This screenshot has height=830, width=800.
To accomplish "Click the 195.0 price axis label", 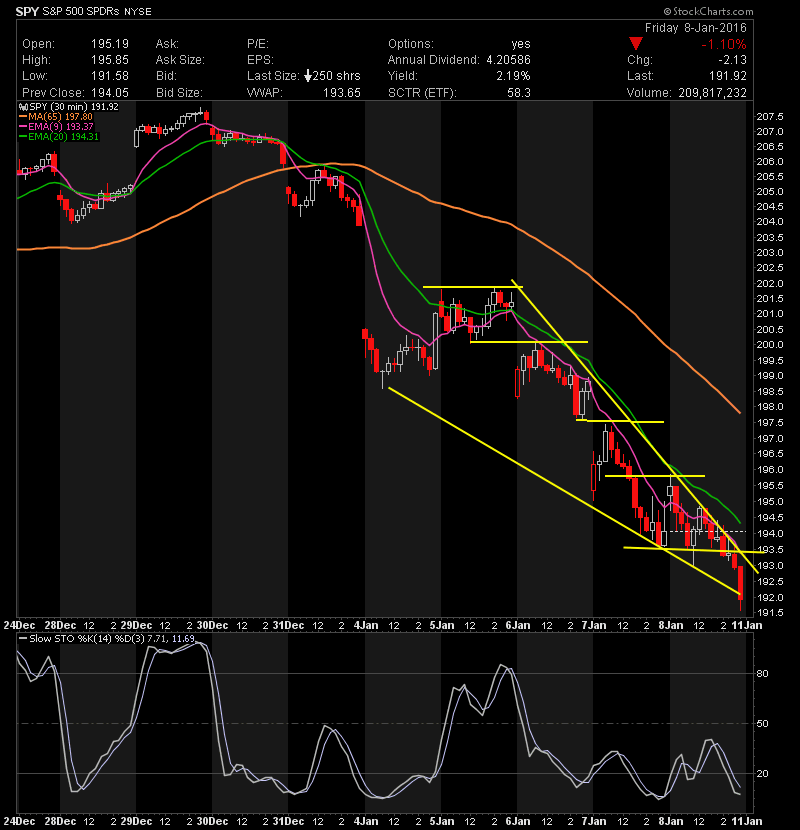I will coord(770,501).
